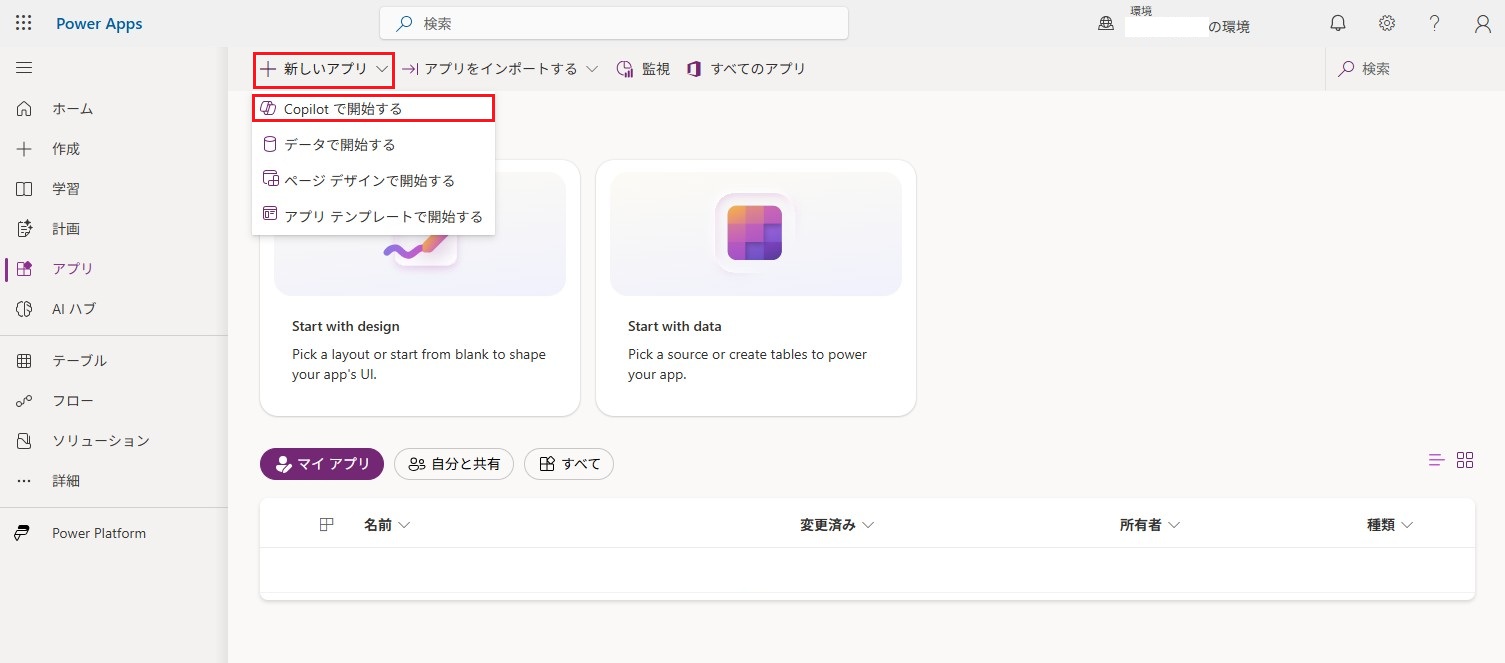Click the top 検索 search box
This screenshot has width=1505, height=663.
coord(614,23)
